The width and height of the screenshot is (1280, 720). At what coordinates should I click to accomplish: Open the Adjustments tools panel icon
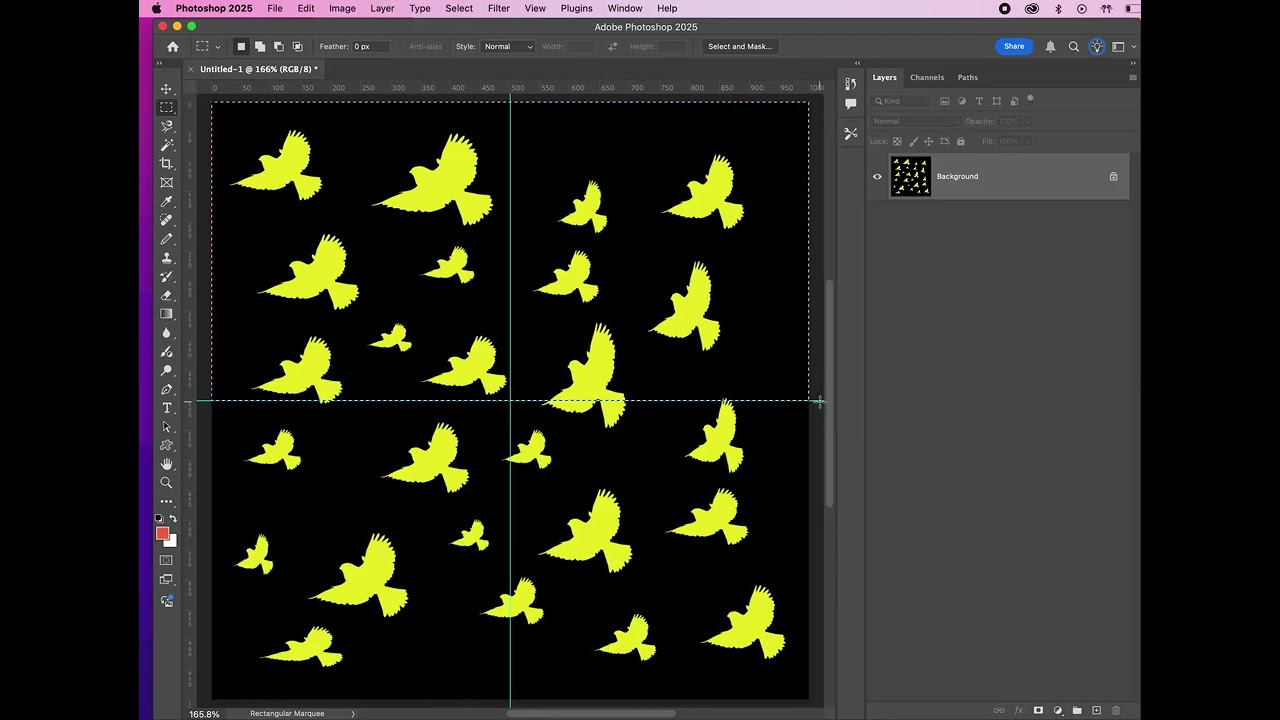pyautogui.click(x=851, y=133)
